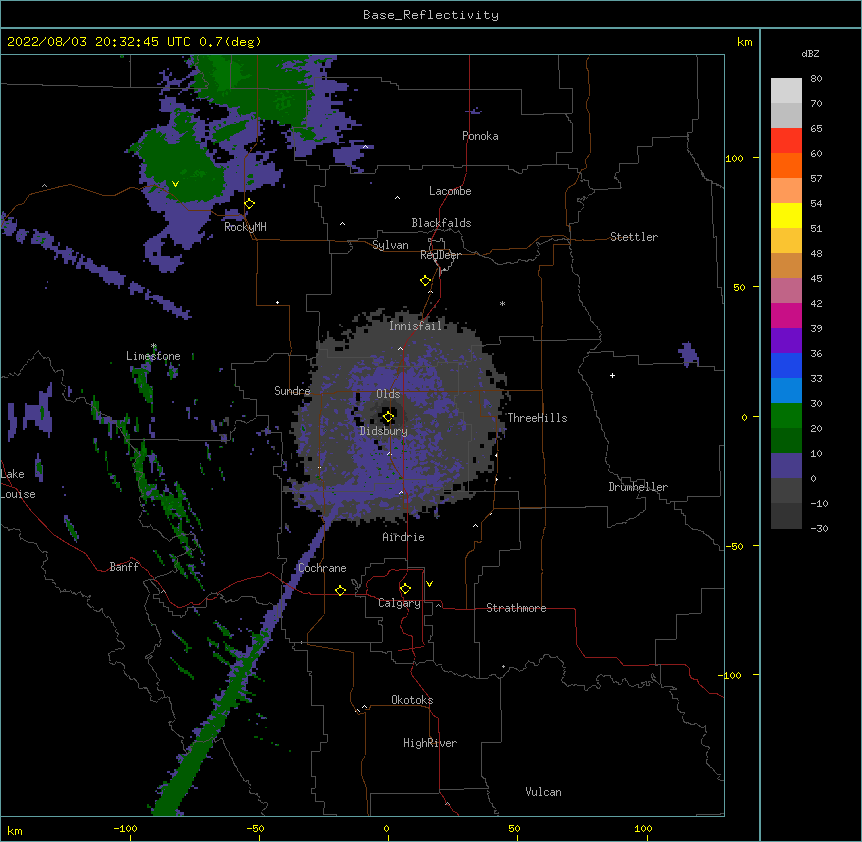The image size is (862, 842).
Task: Click the Blackfalds label
Action: click(441, 223)
